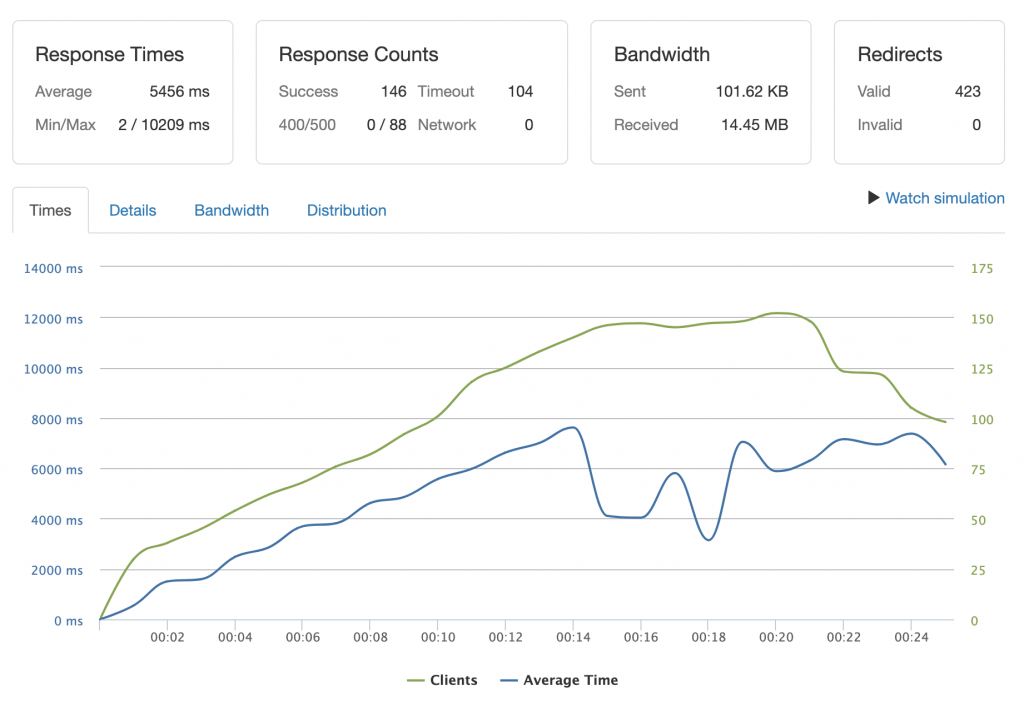
Task: Select the Min/Max value 2 / 10209 ms
Action: pyautogui.click(x=164, y=125)
